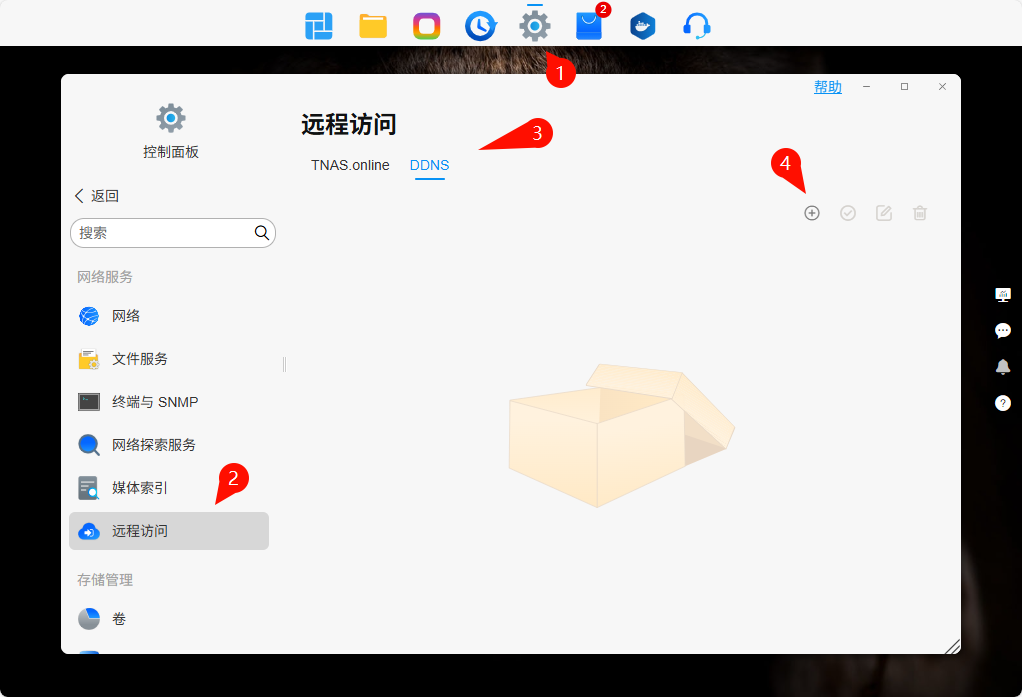
Task: Add a new DDNS entry with plus icon
Action: (x=811, y=213)
